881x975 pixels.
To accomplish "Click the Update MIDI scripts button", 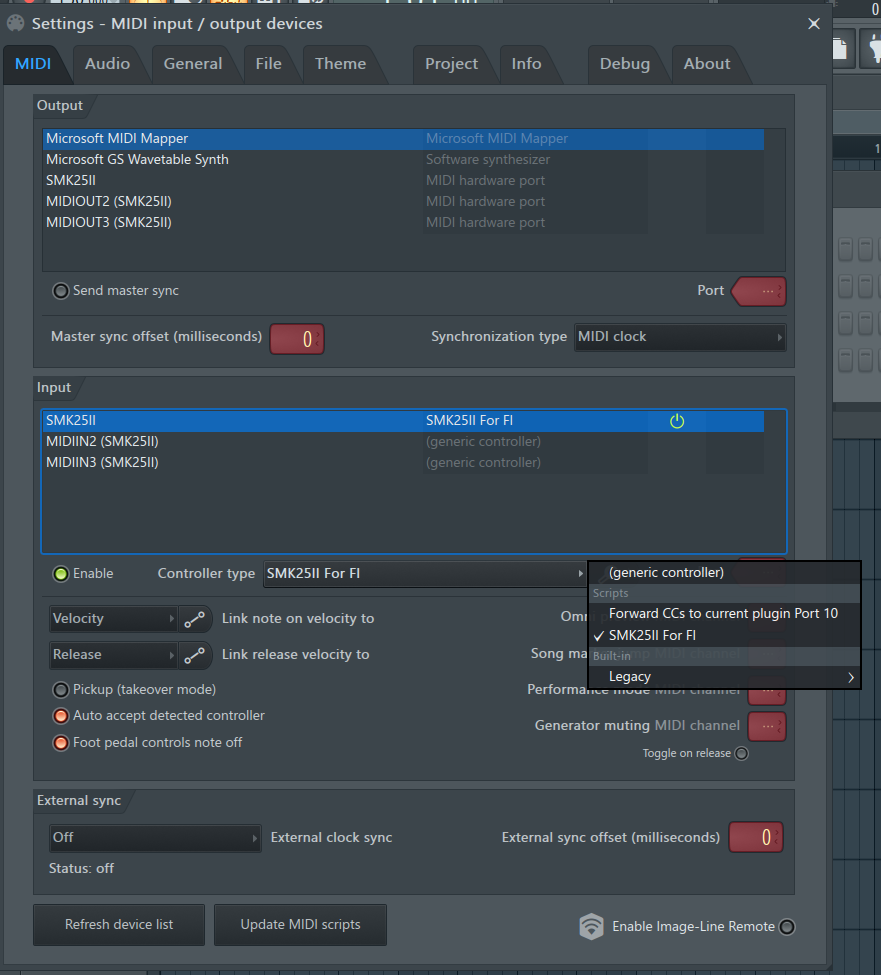I will tap(300, 925).
